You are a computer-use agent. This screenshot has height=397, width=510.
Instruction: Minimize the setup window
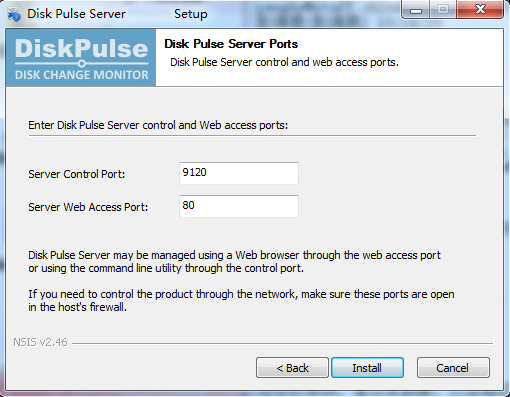coord(416,10)
